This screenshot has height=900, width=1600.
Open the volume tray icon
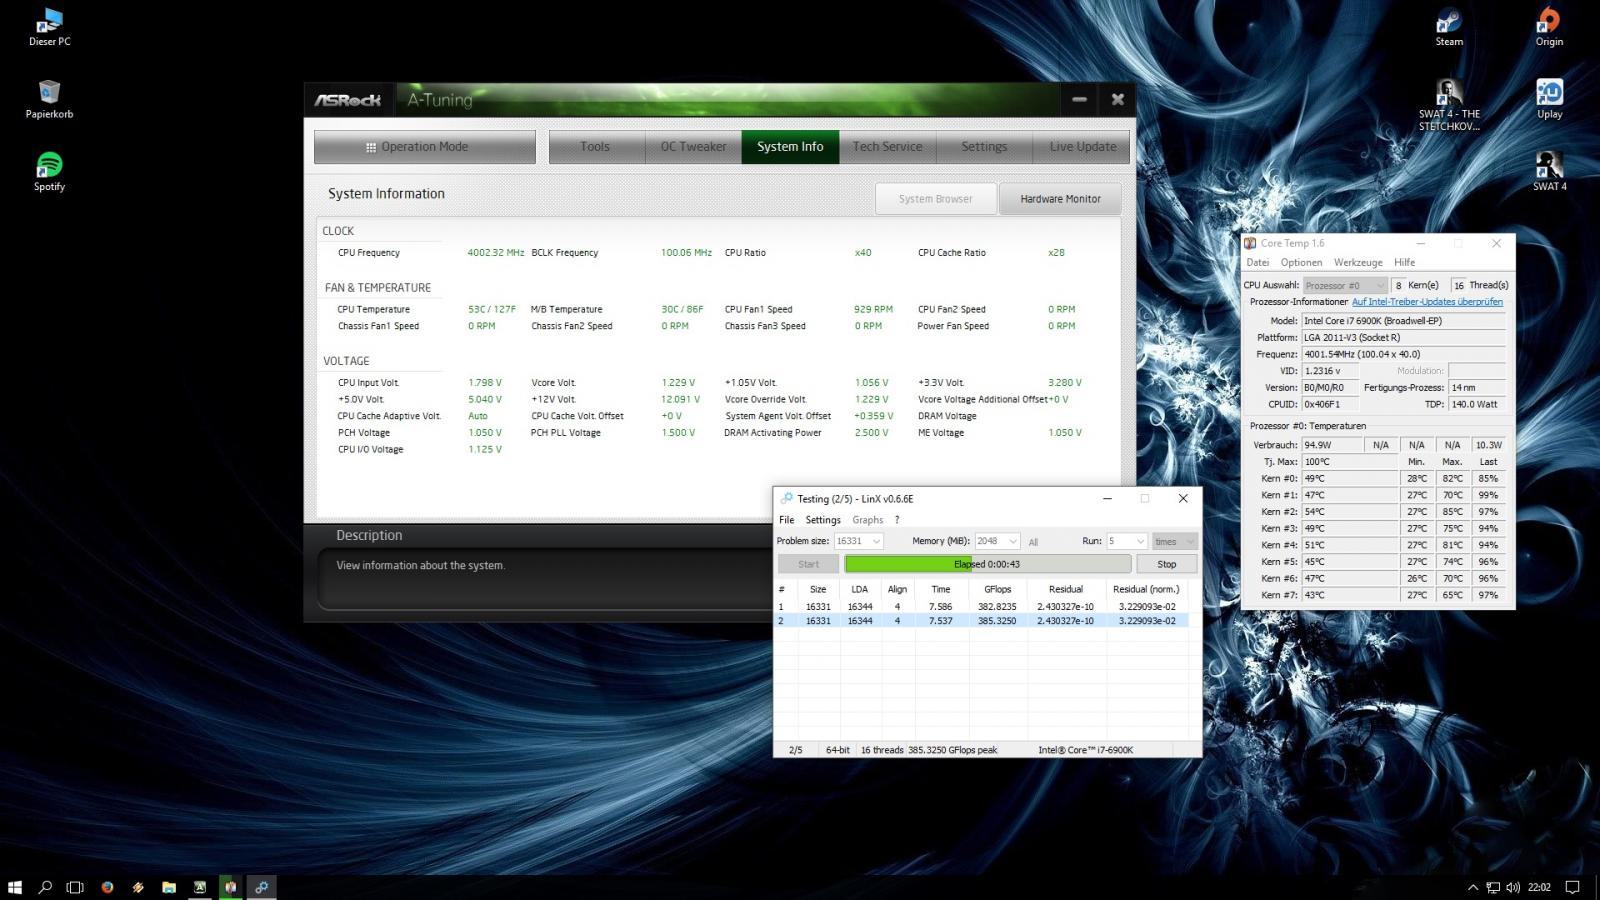[x=1512, y=887]
